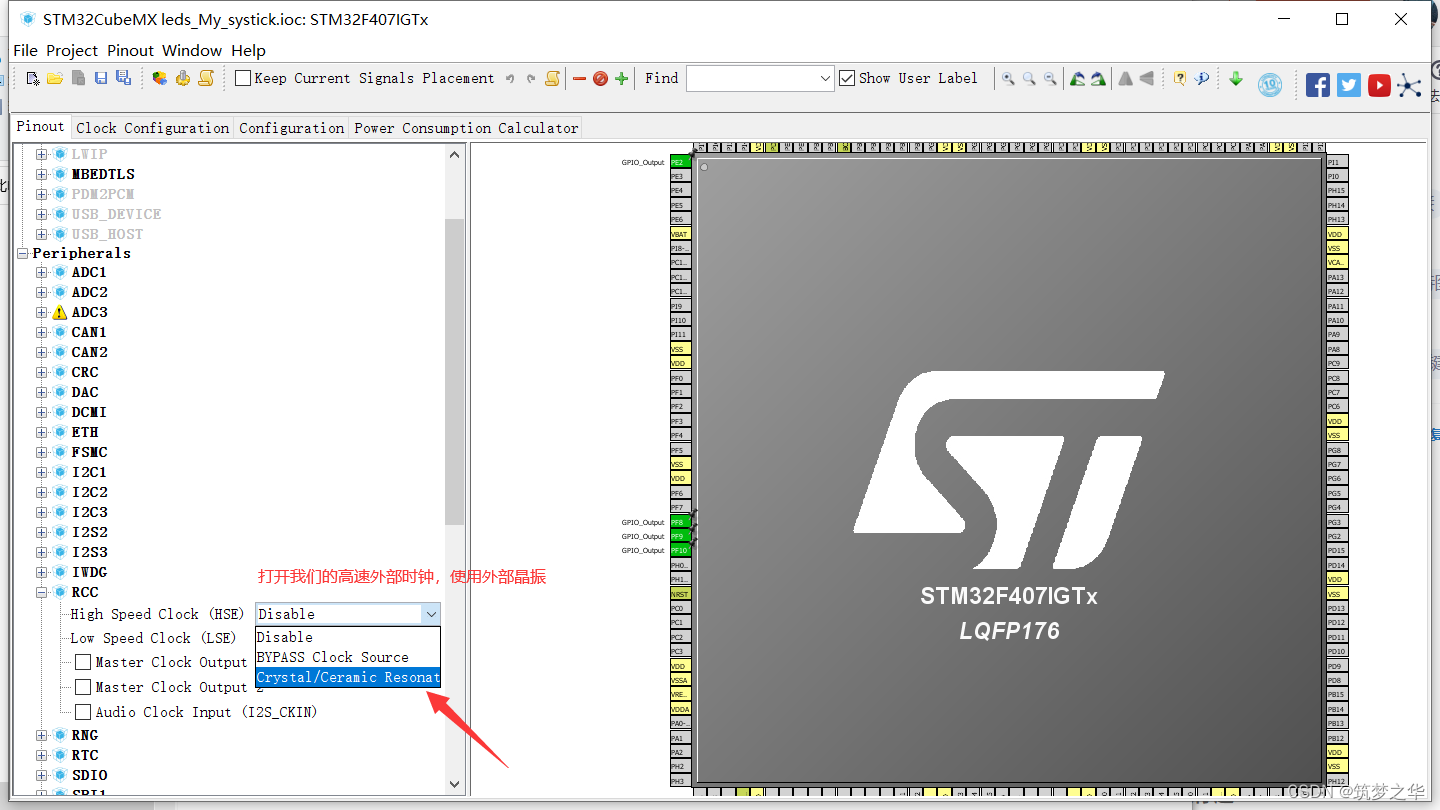
Task: Open a project with the yellow folder icon
Action: 55,78
